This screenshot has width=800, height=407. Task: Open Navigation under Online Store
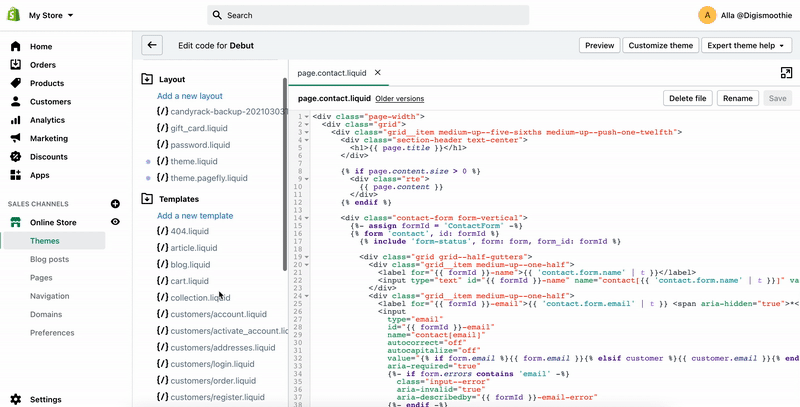(49, 296)
